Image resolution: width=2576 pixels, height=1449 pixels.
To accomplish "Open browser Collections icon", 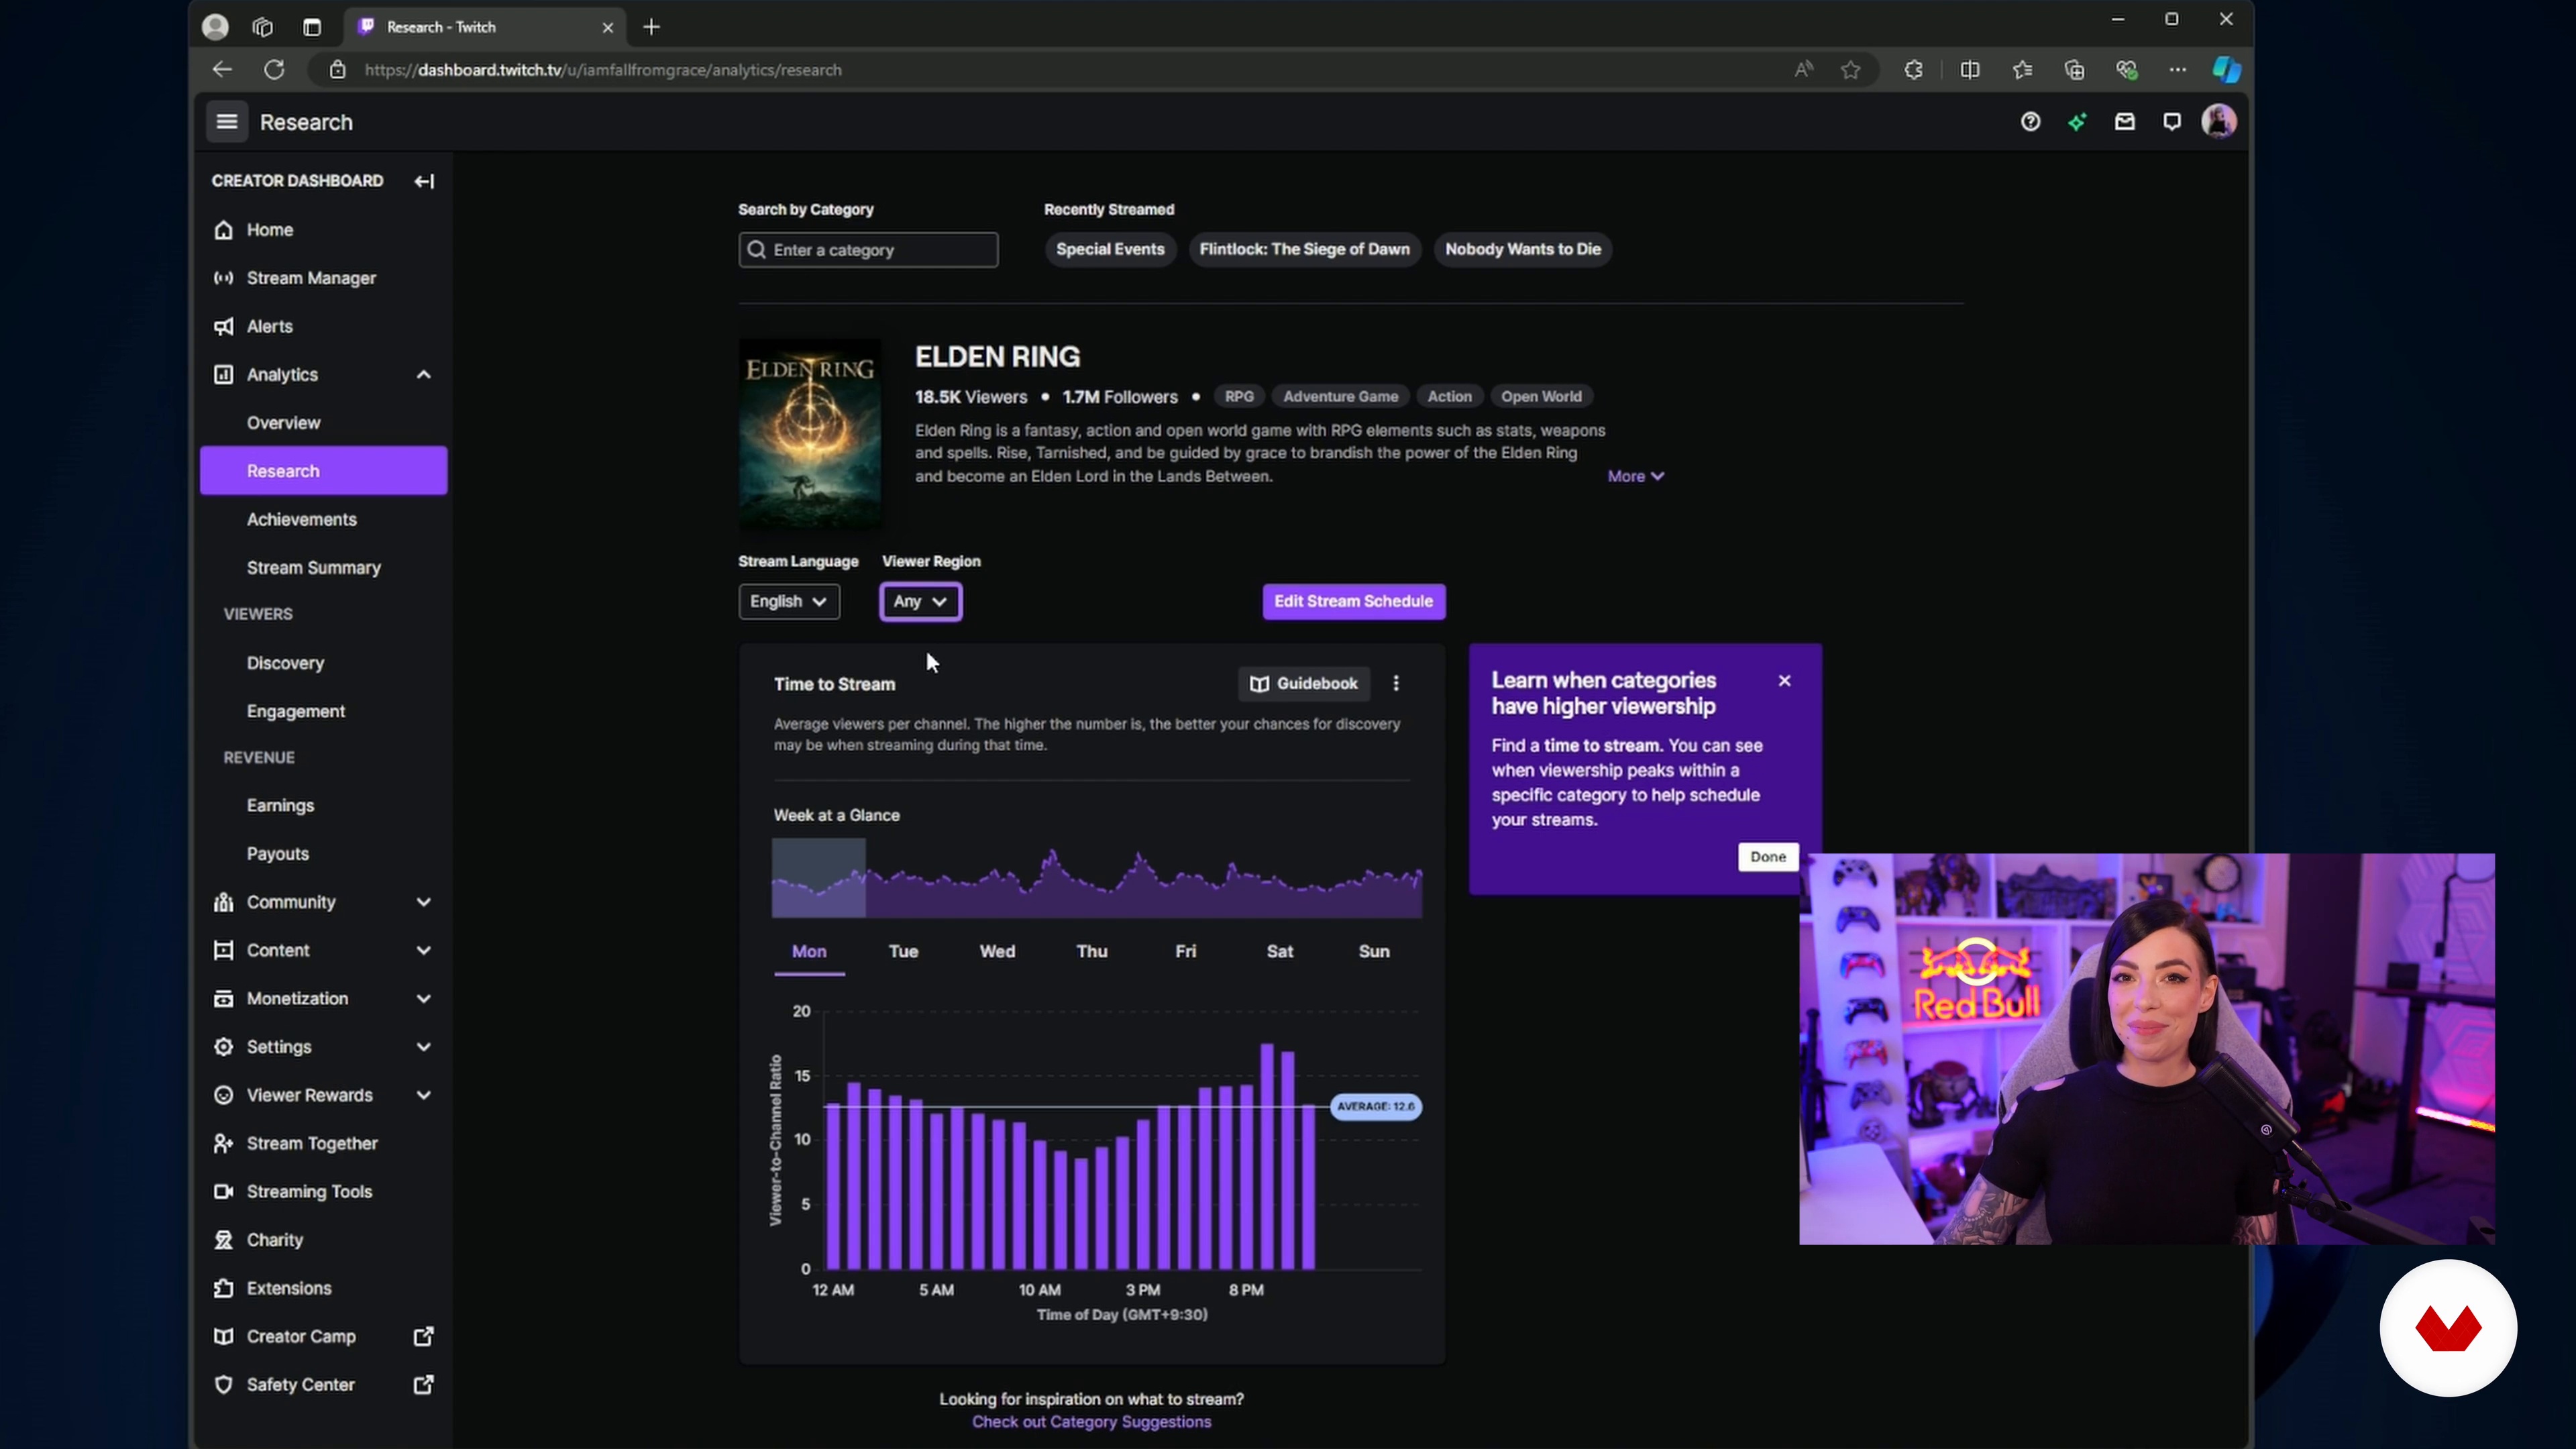I will [x=2074, y=70].
